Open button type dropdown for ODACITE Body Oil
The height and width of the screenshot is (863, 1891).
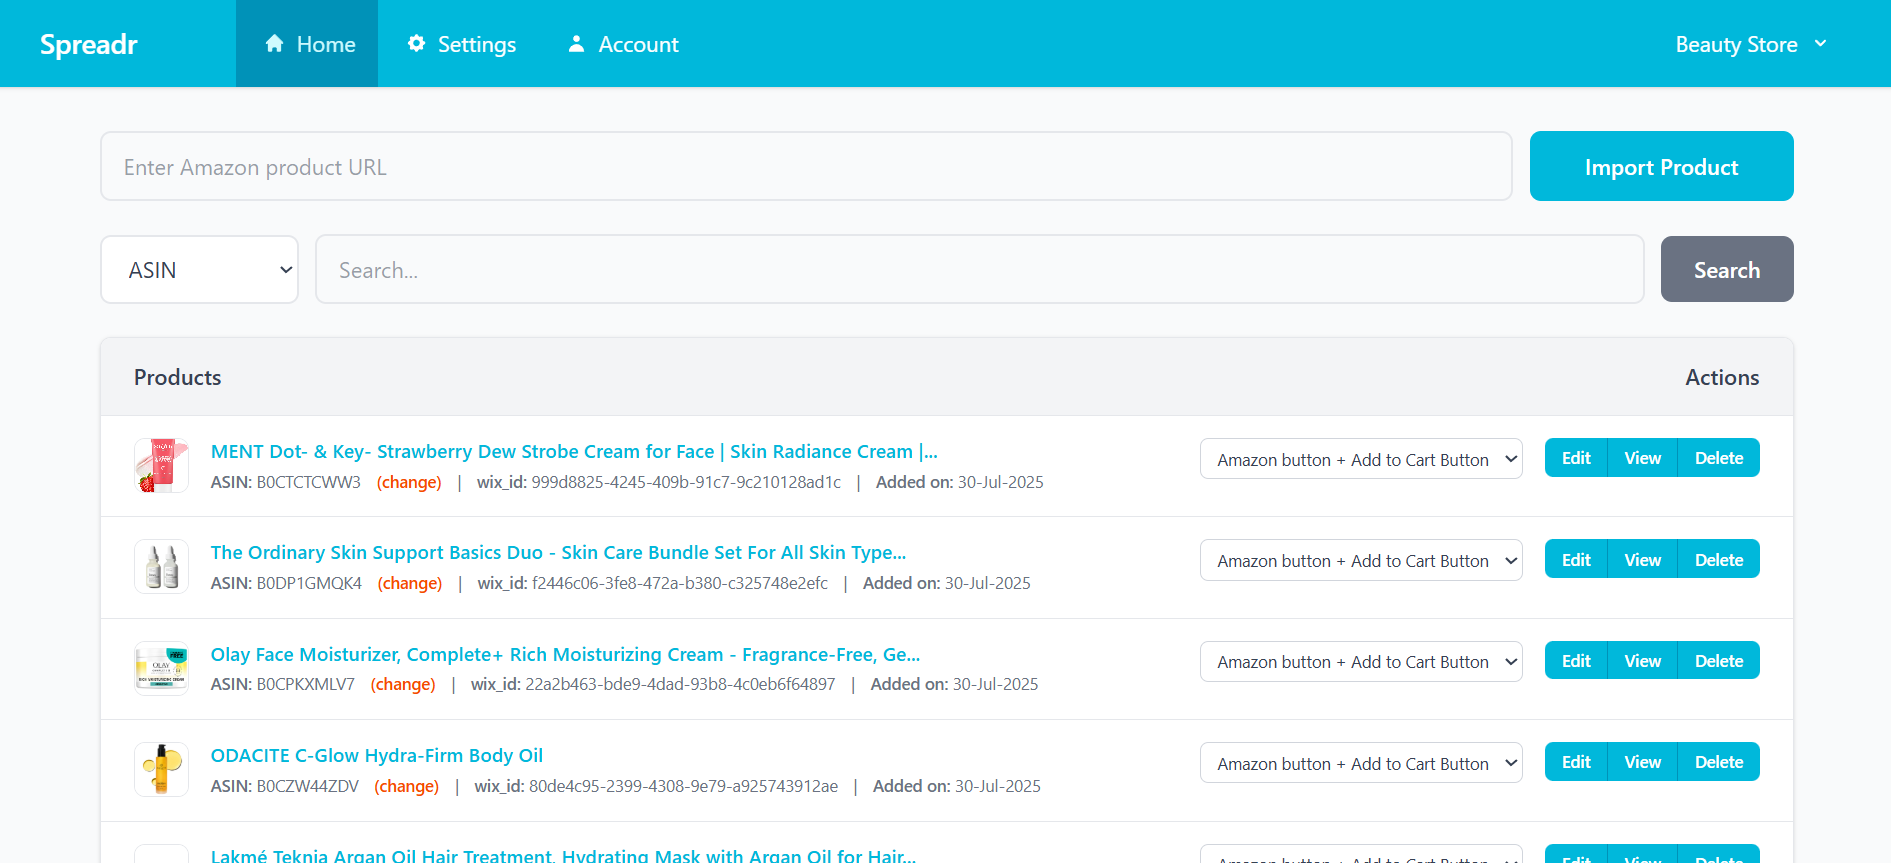click(1361, 763)
